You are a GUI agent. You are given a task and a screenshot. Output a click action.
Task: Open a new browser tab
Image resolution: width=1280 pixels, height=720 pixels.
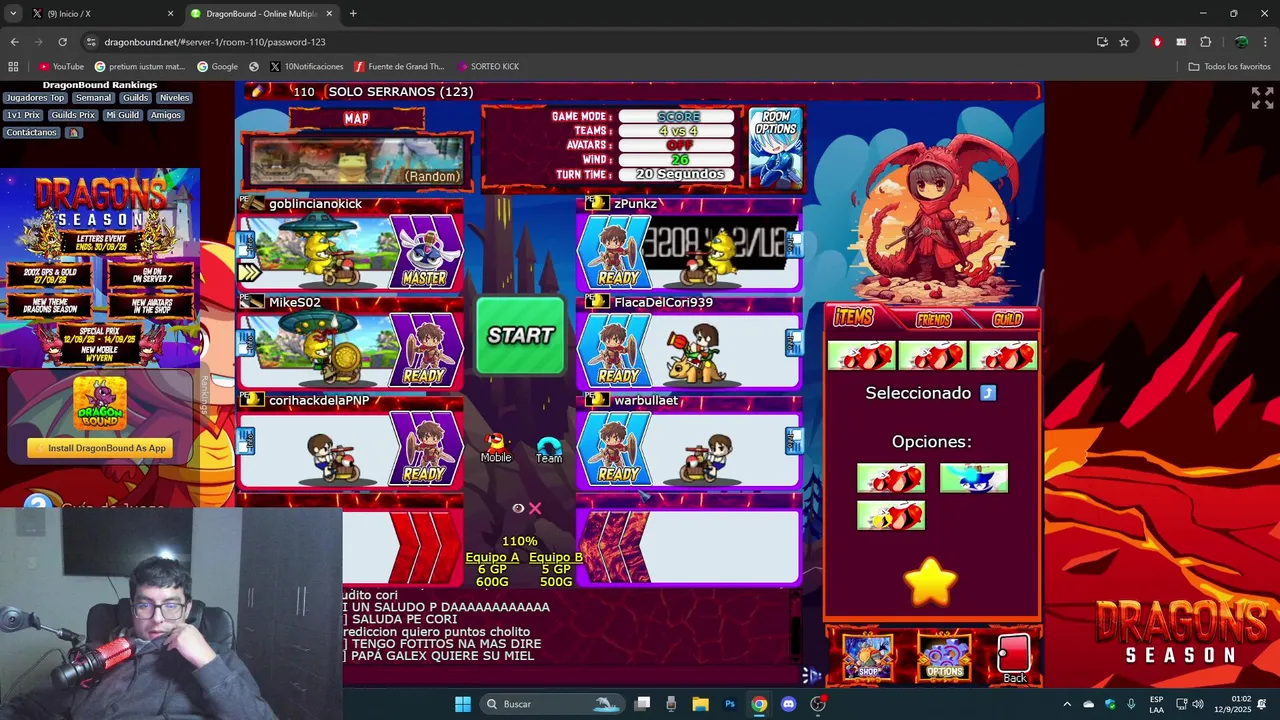pos(353,14)
